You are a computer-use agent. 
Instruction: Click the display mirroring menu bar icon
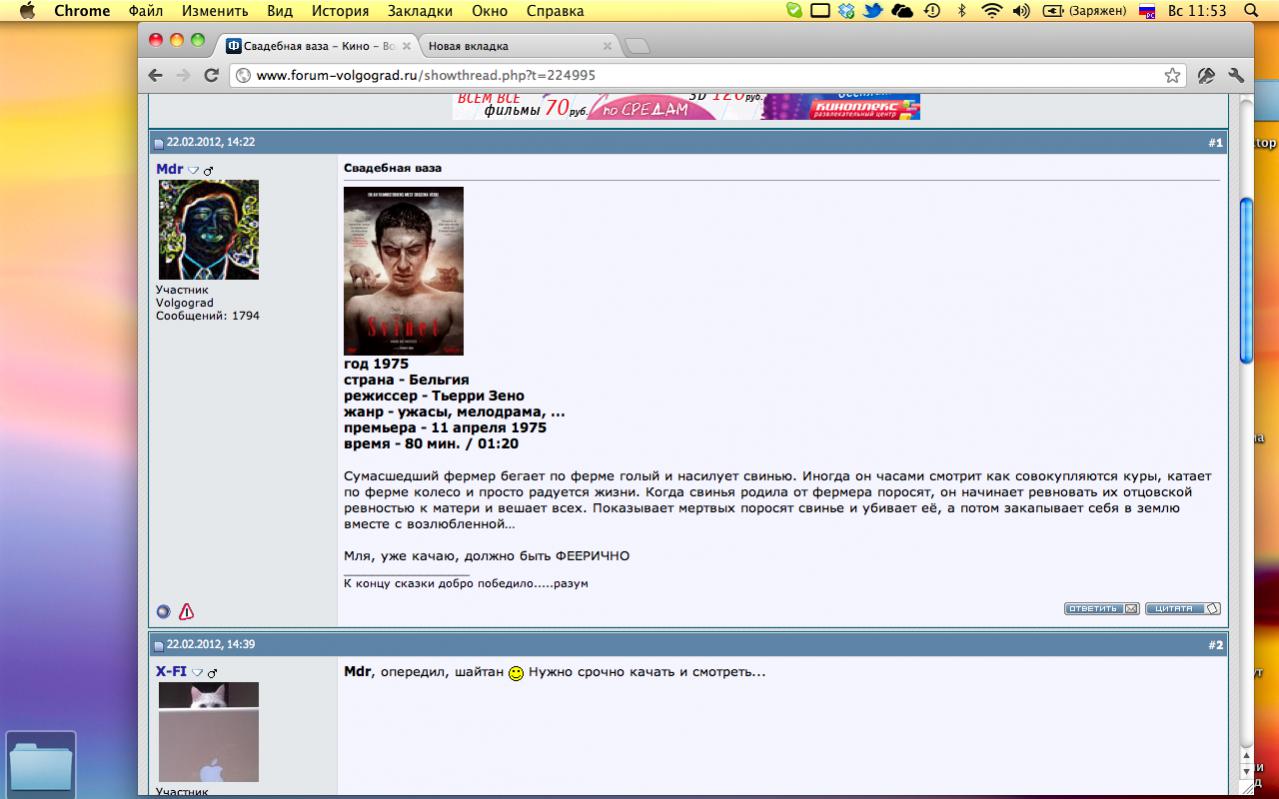click(x=820, y=11)
